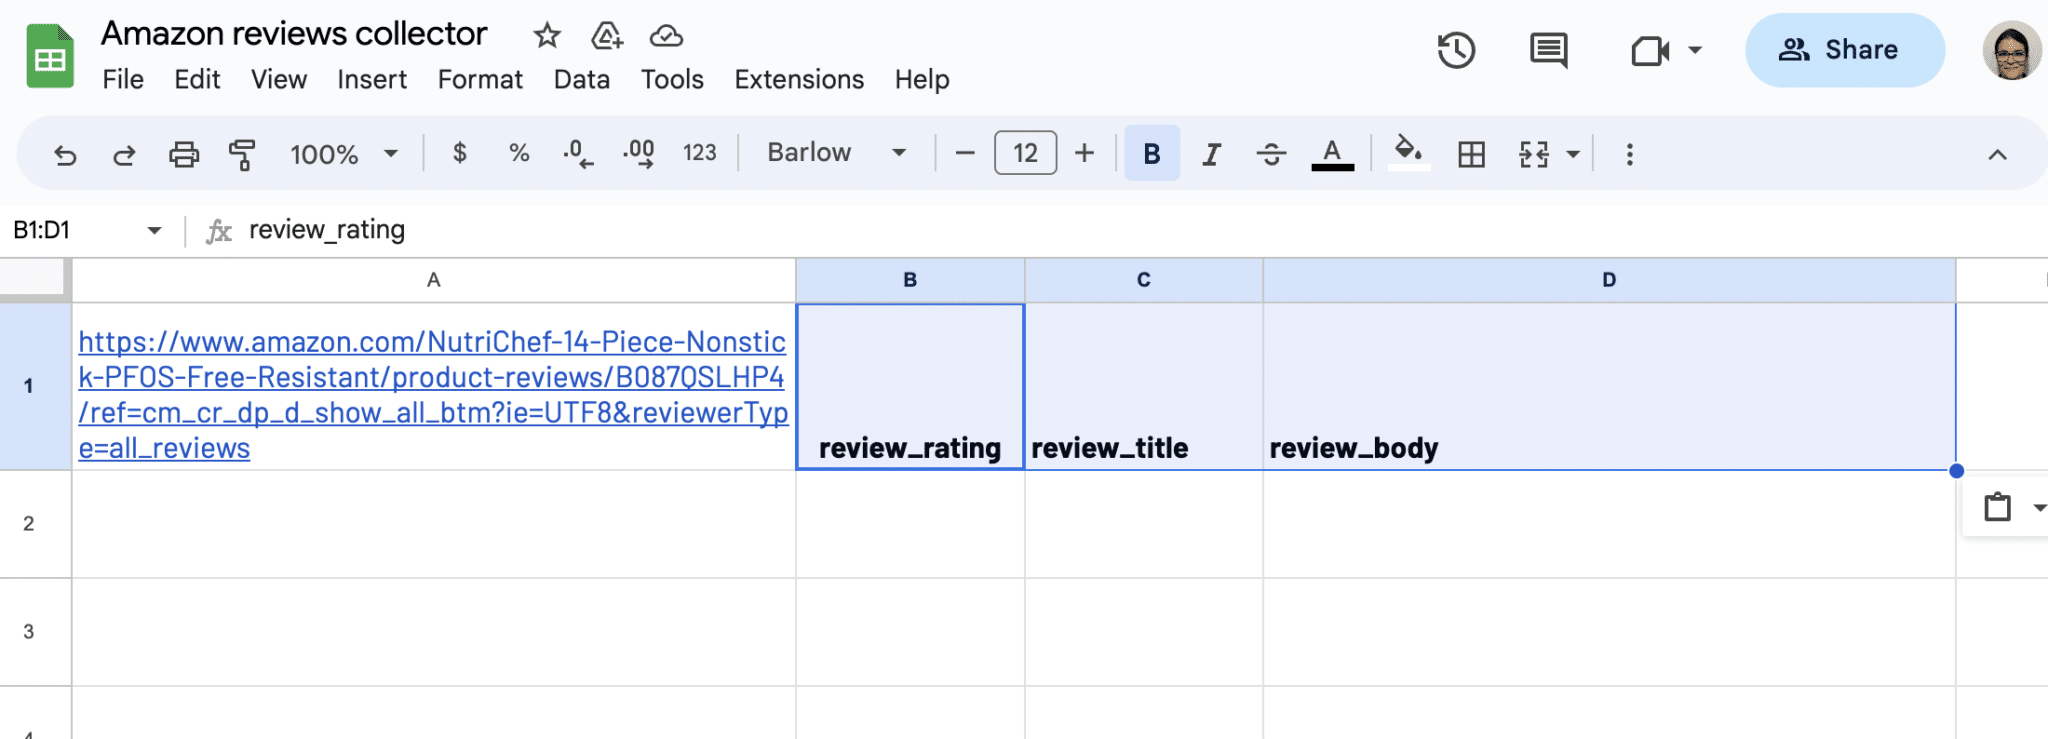This screenshot has height=739, width=2048.
Task: Click the merge cells icon
Action: 1533,154
